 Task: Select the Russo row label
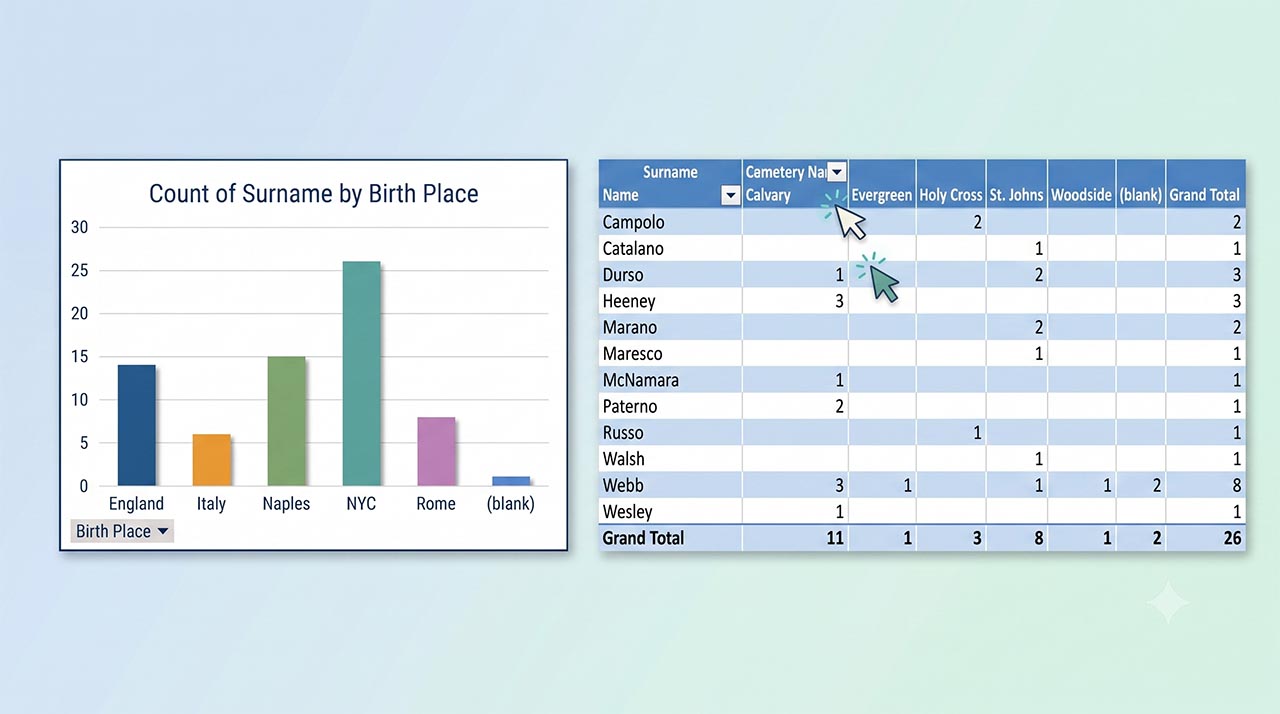[x=623, y=433]
